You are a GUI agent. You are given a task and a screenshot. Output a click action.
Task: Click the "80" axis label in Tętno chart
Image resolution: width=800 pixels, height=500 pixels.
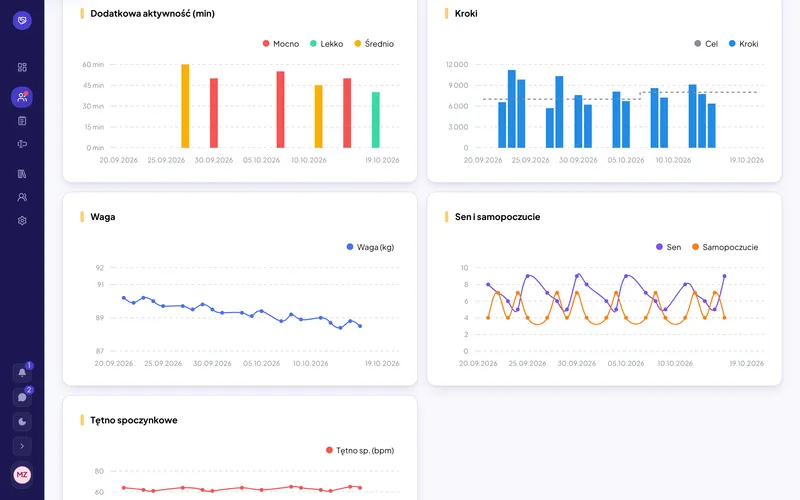click(99, 471)
